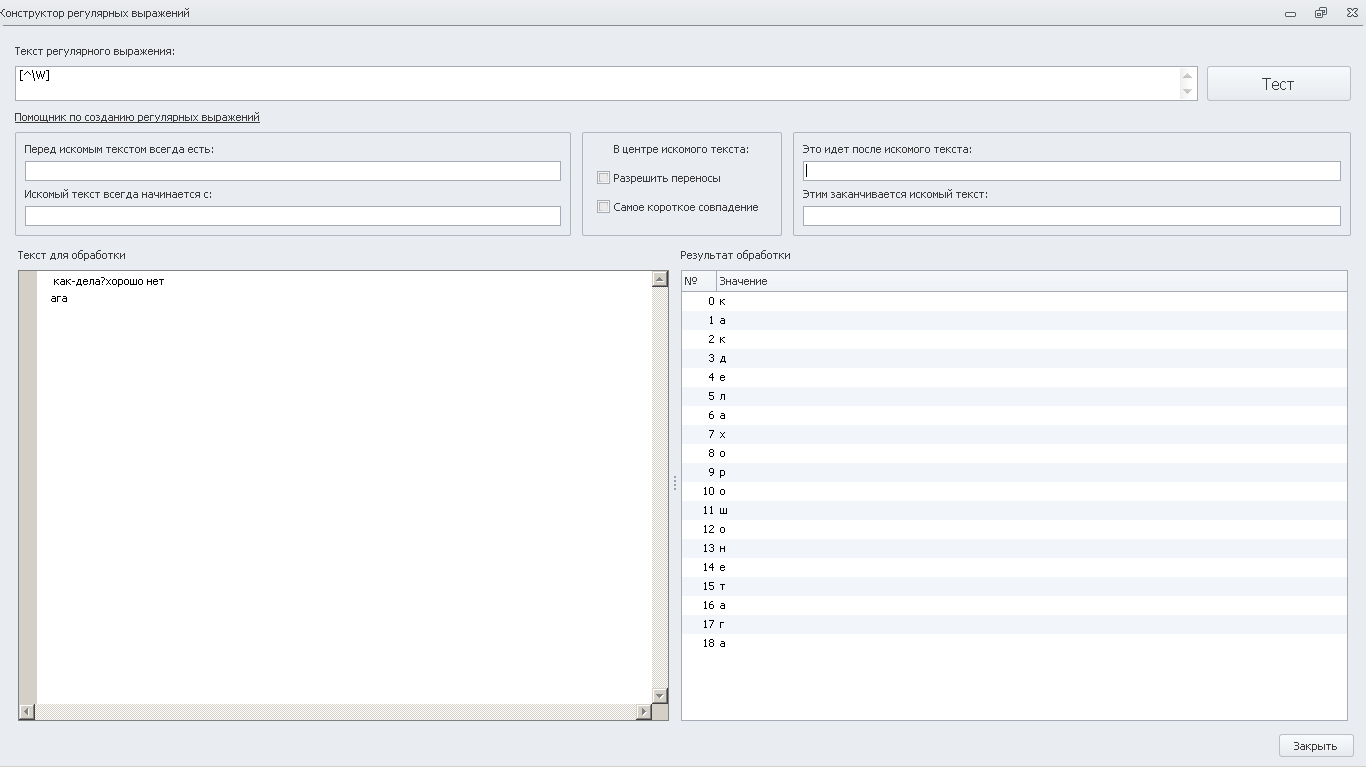Viewport: 1366px width, 768px height.
Task: Select result row 3 with value д
Action: click(x=1014, y=358)
